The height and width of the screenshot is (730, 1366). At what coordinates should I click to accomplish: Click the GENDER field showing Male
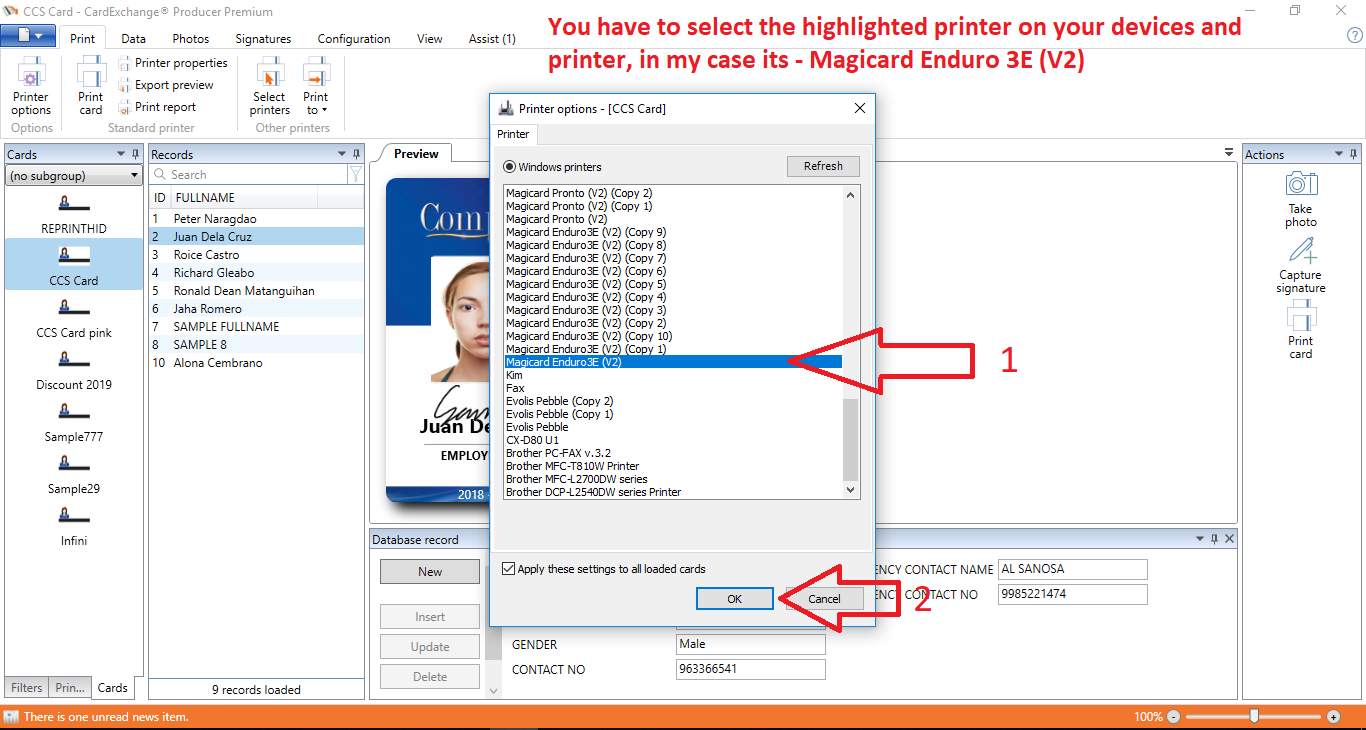tap(751, 645)
